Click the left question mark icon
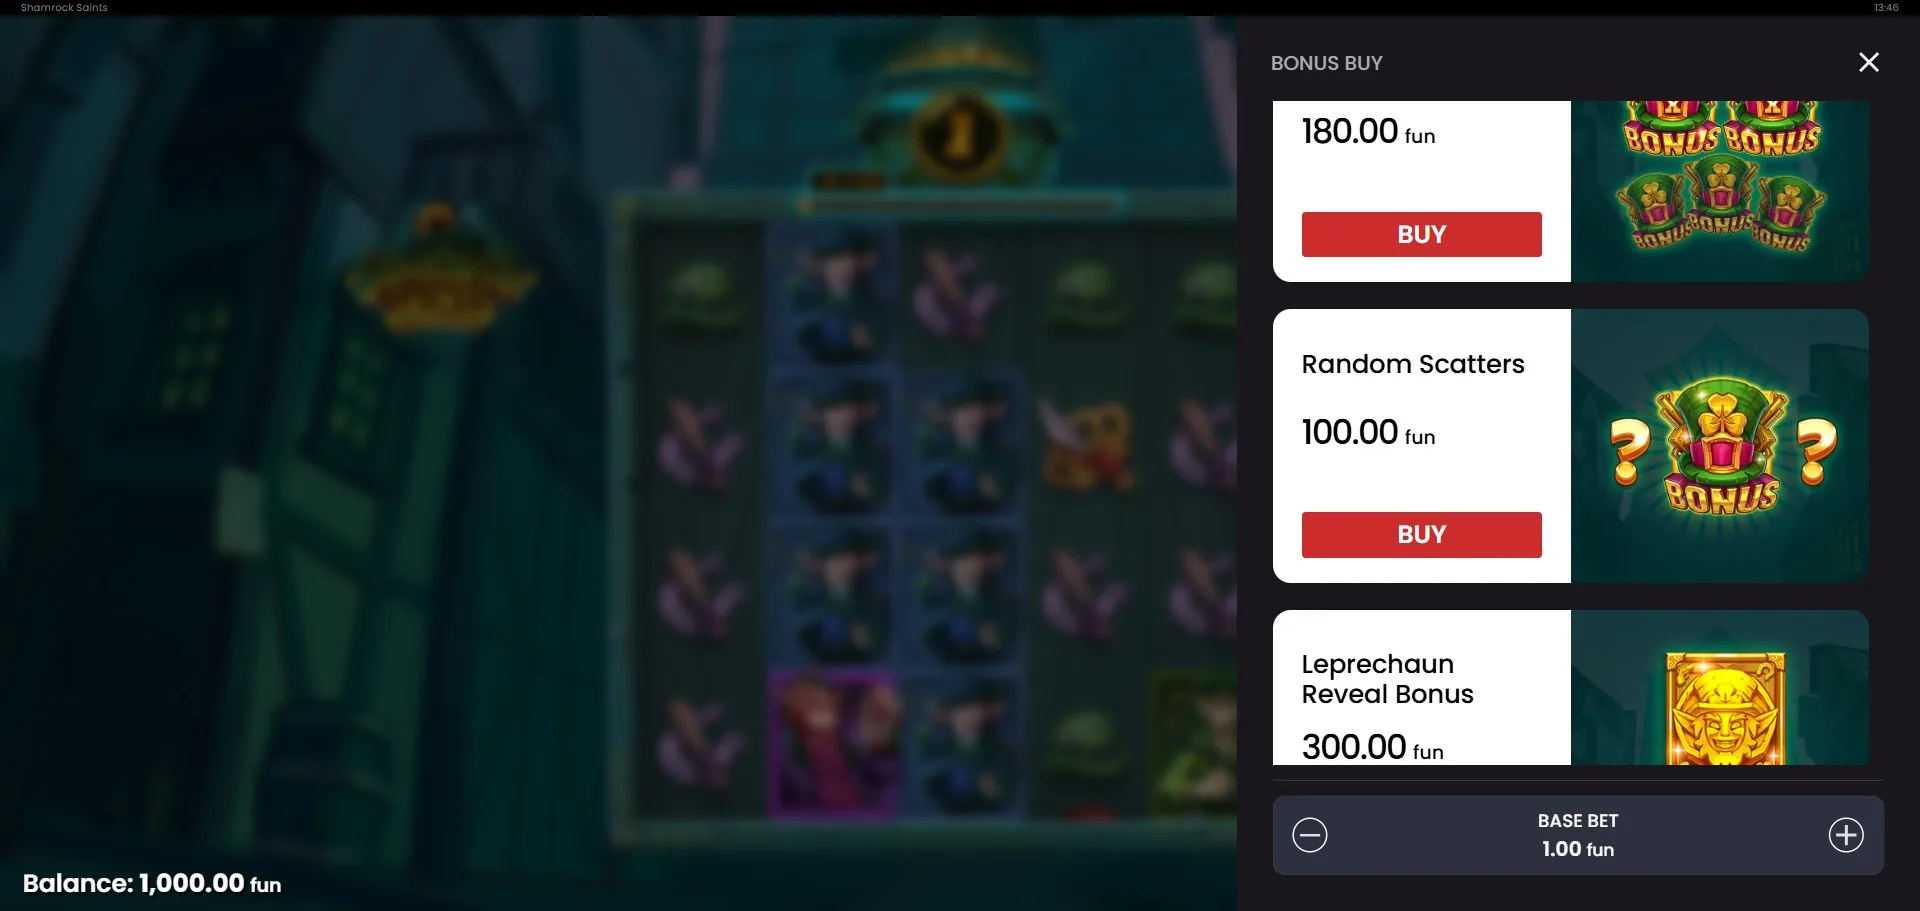 coord(1629,451)
